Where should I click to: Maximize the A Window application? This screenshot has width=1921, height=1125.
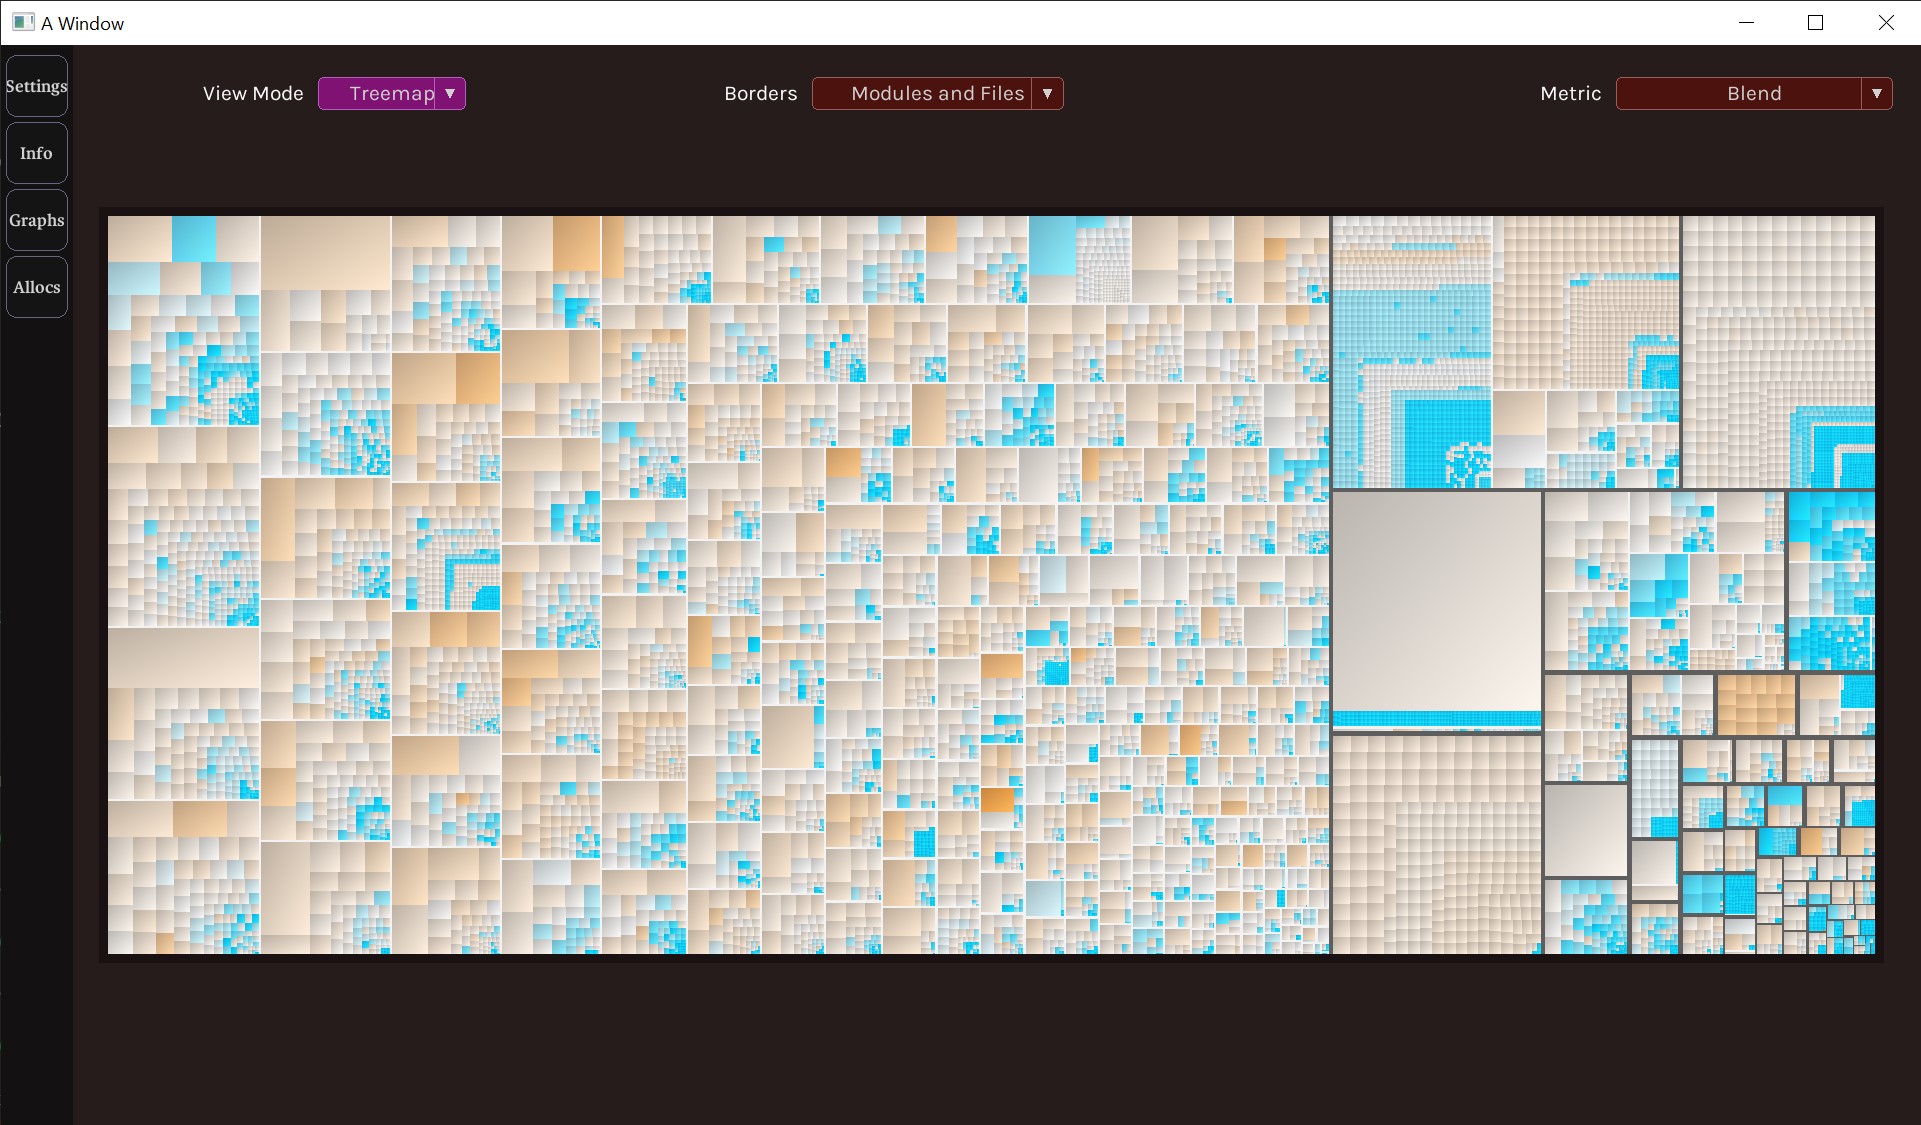click(x=1816, y=23)
